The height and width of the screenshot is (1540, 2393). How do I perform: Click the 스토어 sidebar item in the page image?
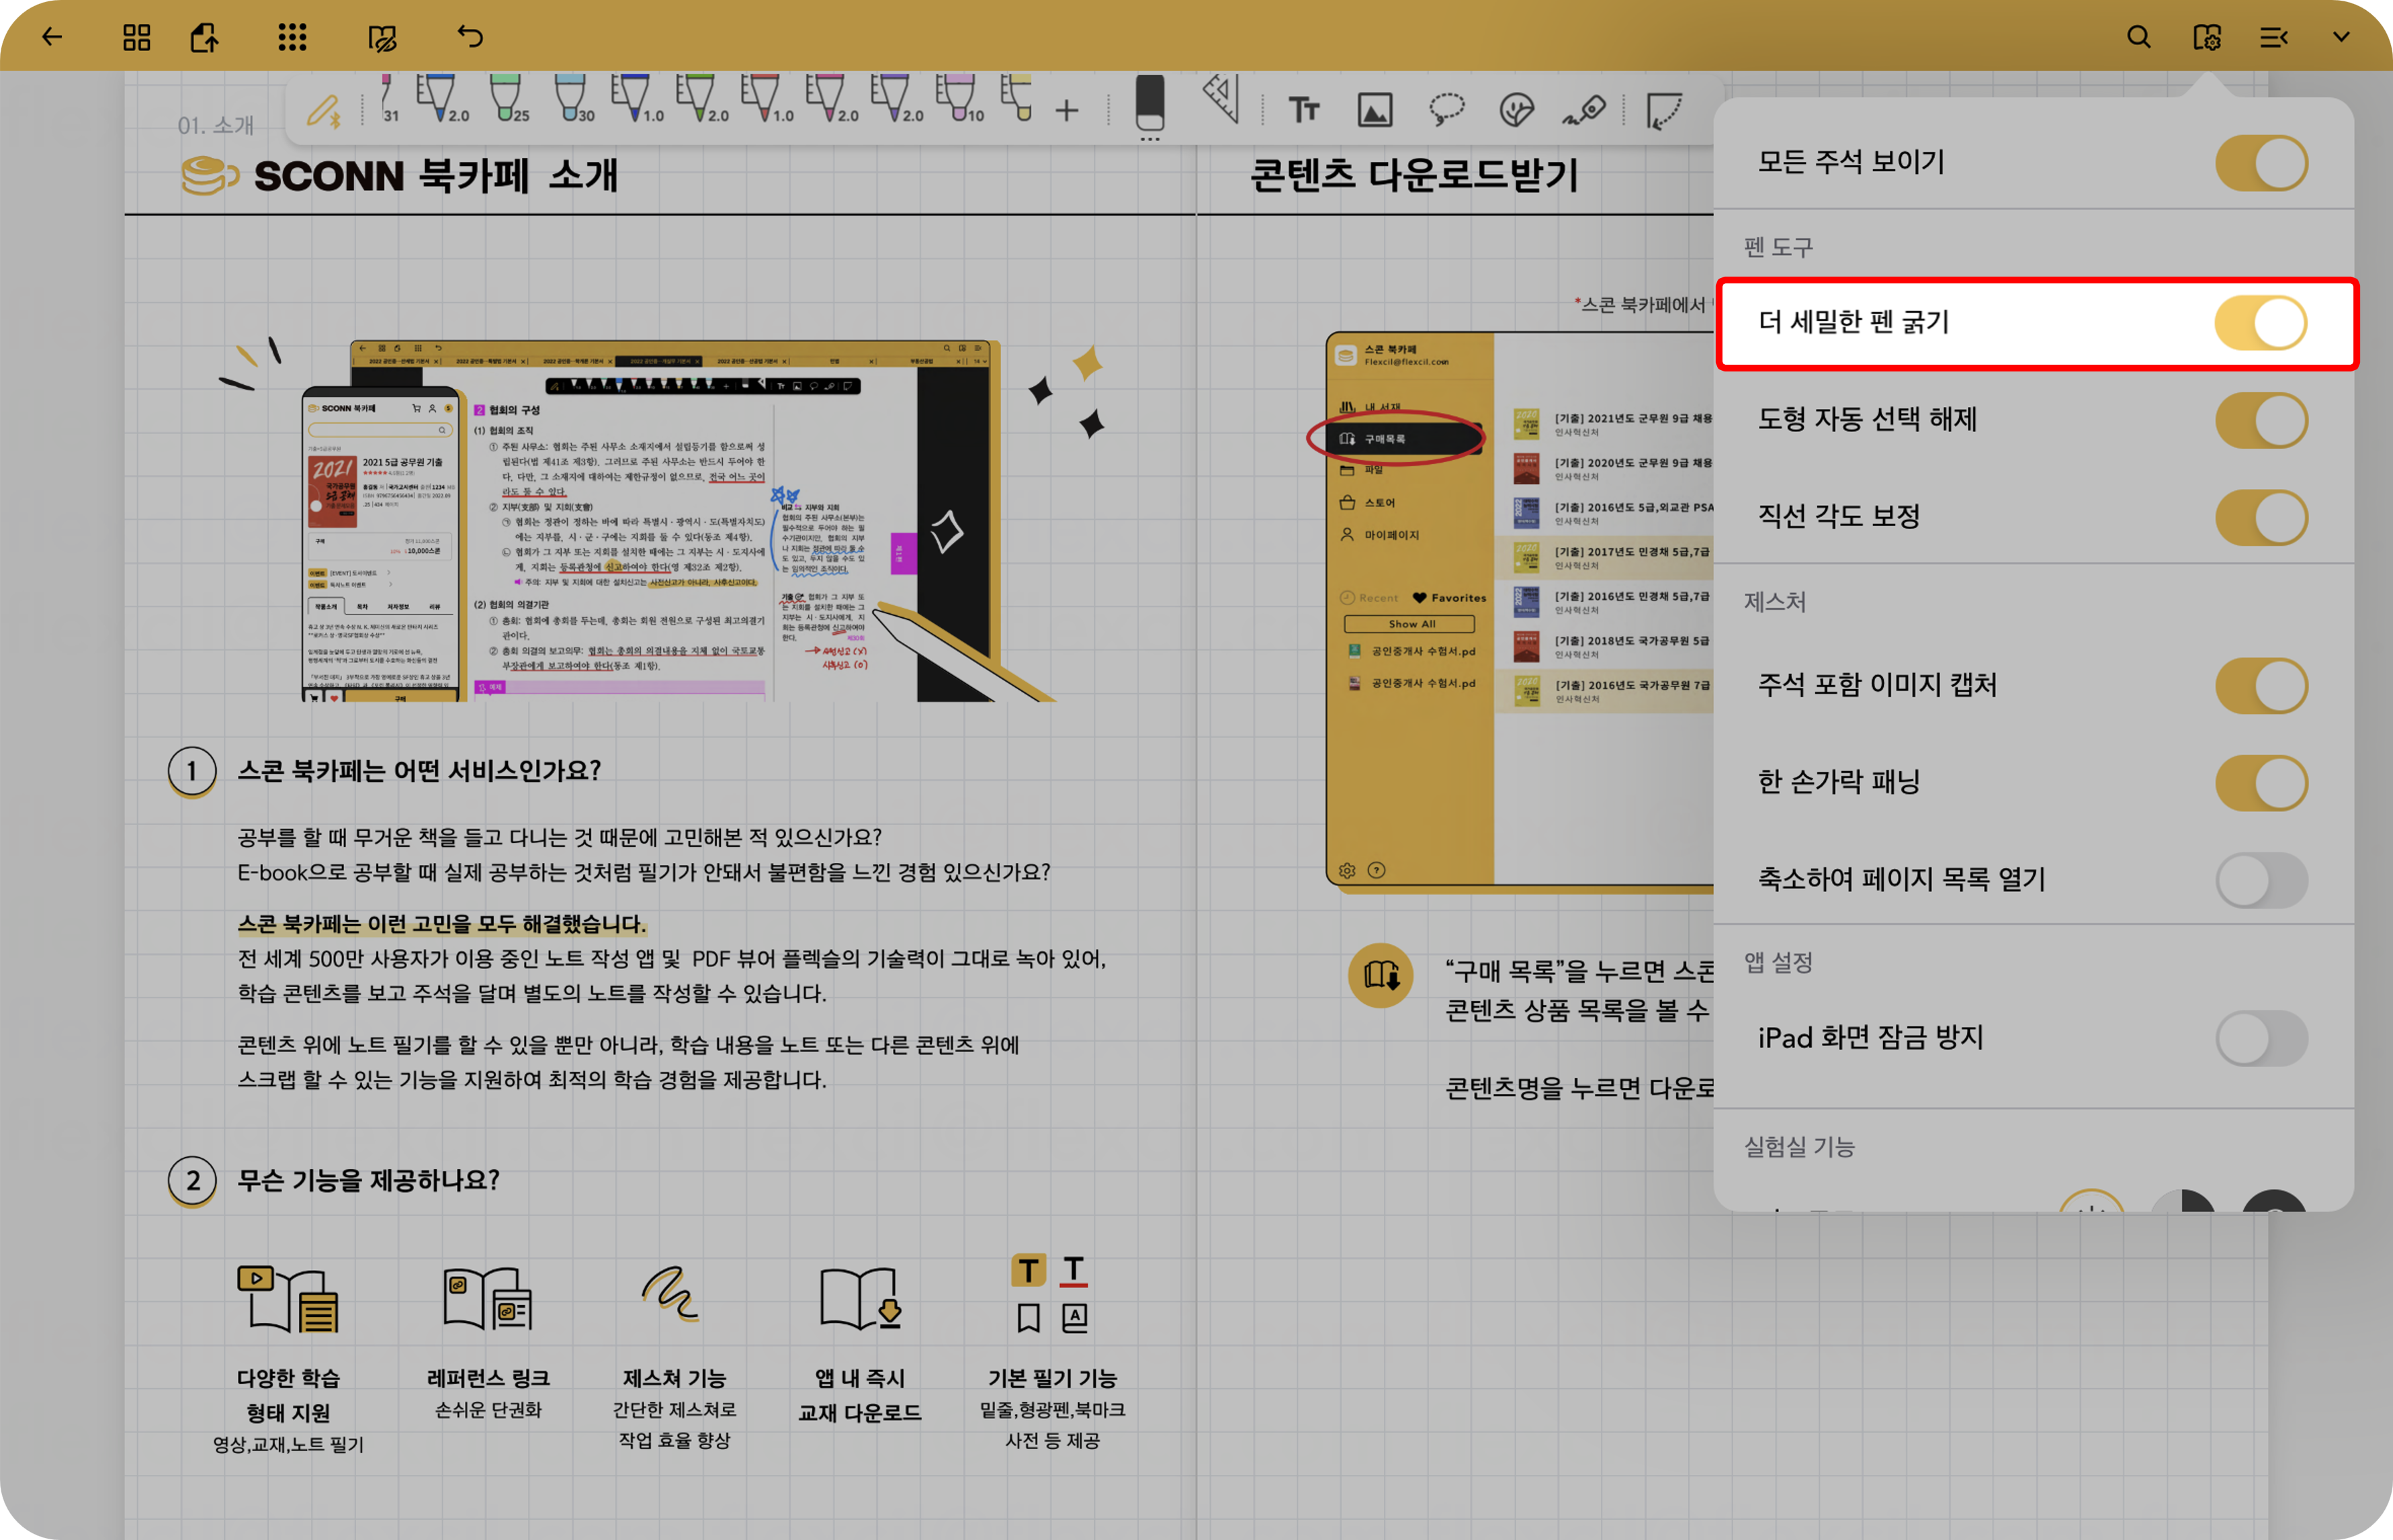[x=1368, y=502]
